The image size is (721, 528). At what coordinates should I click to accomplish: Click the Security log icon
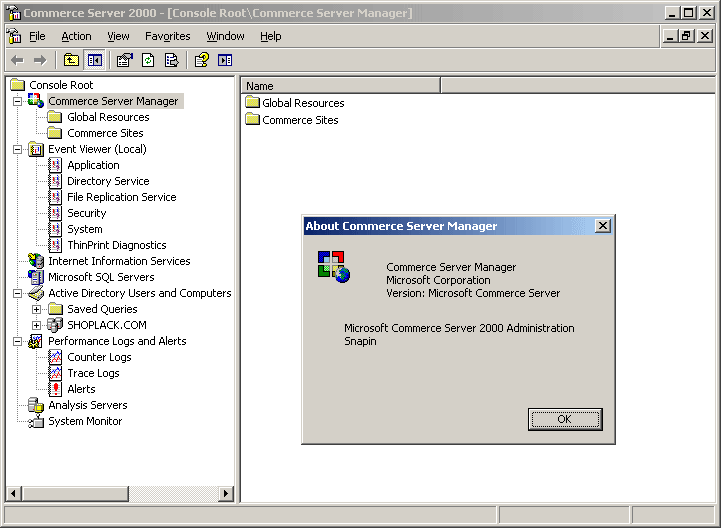click(55, 213)
